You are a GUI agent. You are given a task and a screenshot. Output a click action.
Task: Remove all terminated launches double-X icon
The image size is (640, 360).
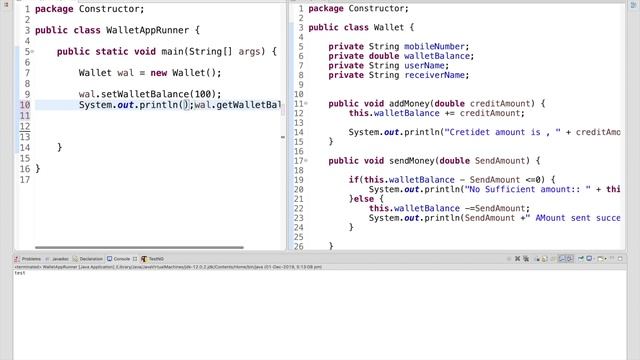click(x=526, y=259)
